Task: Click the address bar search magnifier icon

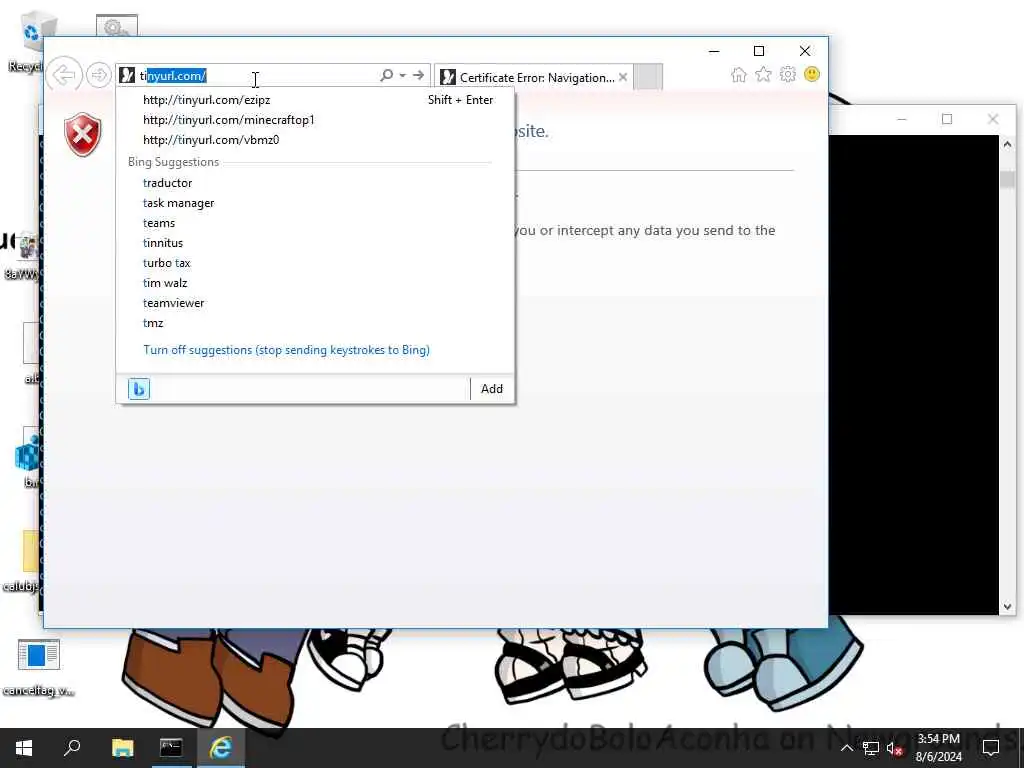Action: point(387,75)
